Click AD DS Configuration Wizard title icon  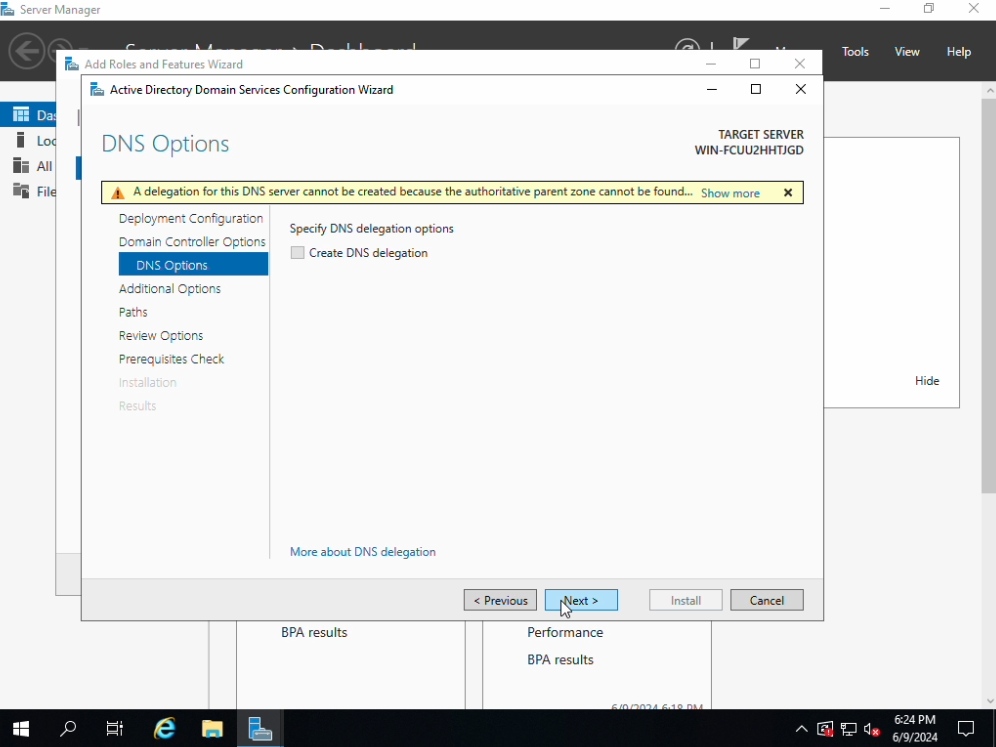point(97,90)
